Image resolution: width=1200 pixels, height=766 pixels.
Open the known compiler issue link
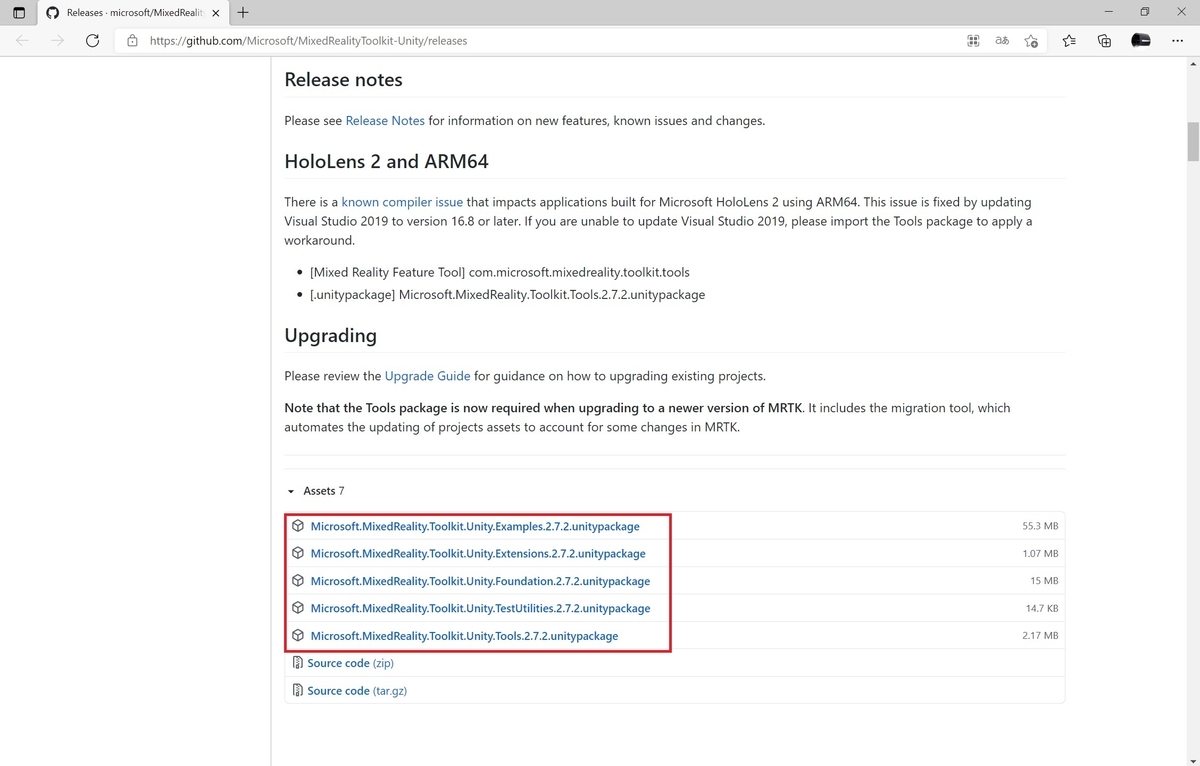tap(402, 201)
